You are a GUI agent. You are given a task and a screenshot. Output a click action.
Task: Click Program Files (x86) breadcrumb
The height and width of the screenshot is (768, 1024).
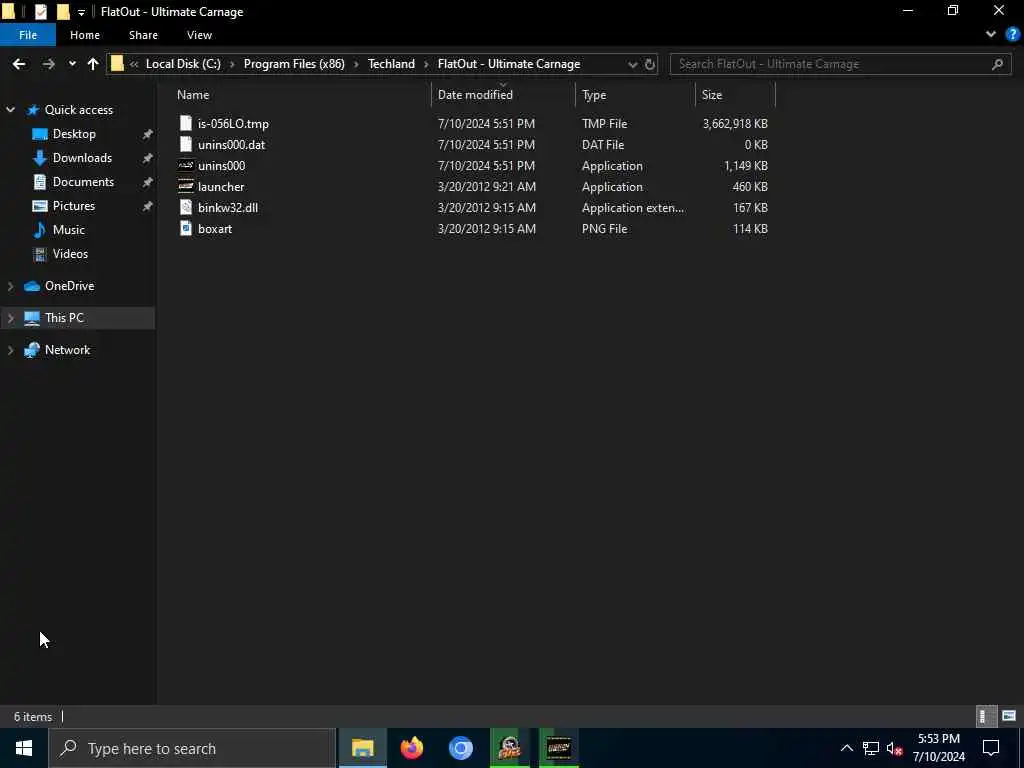[x=294, y=64]
